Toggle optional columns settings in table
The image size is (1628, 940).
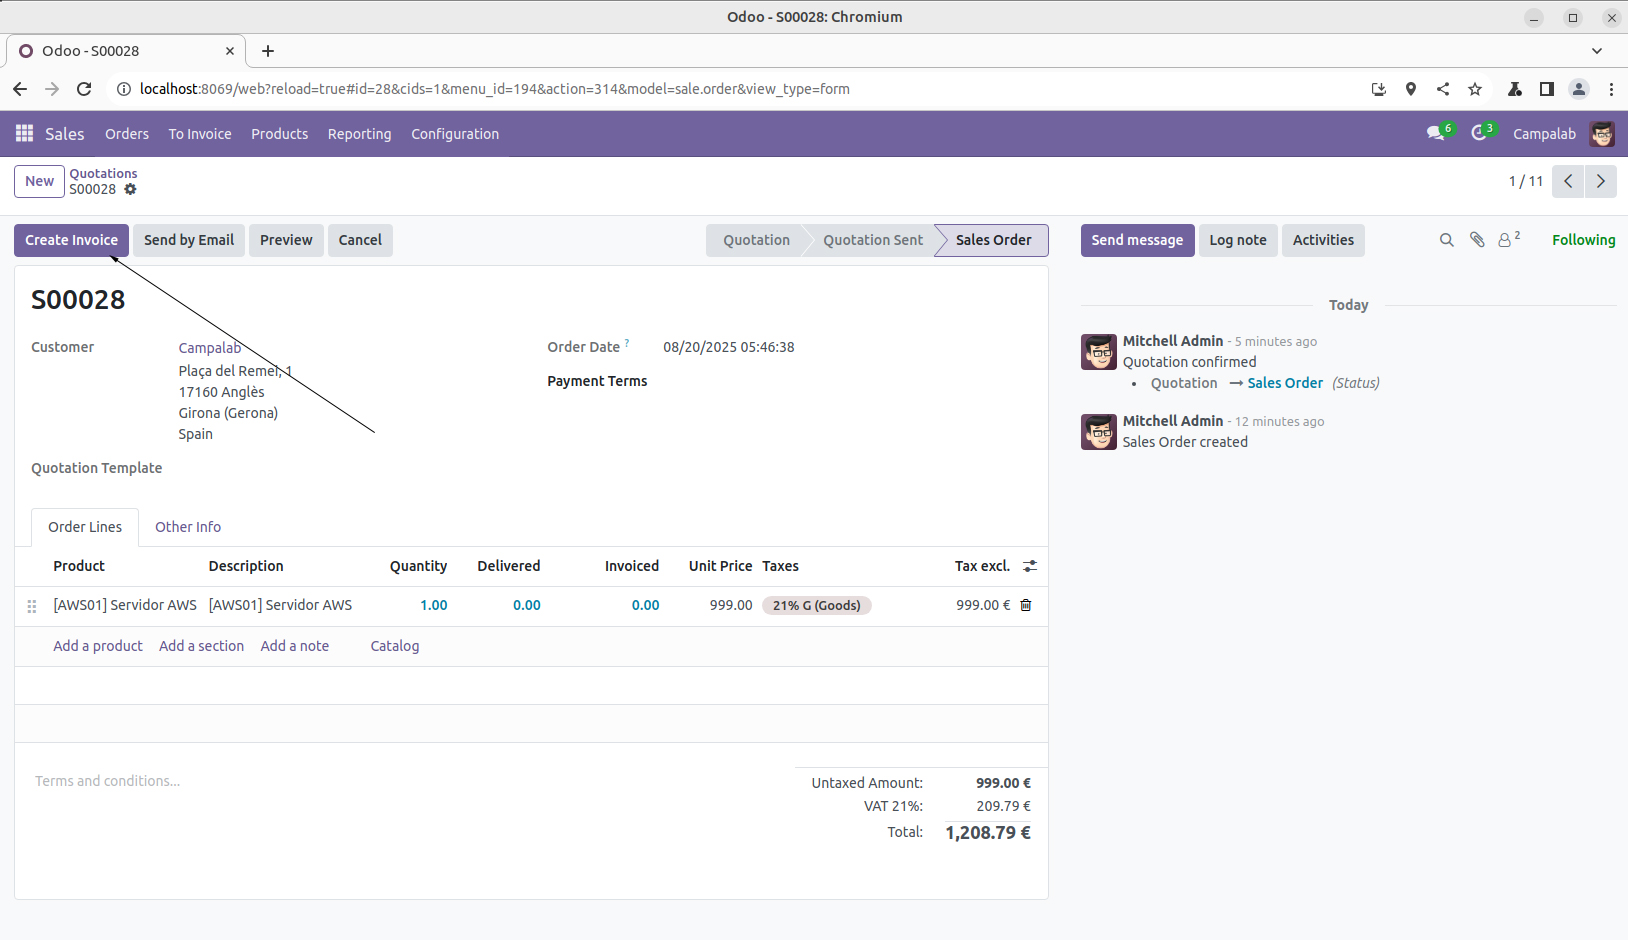1030,566
